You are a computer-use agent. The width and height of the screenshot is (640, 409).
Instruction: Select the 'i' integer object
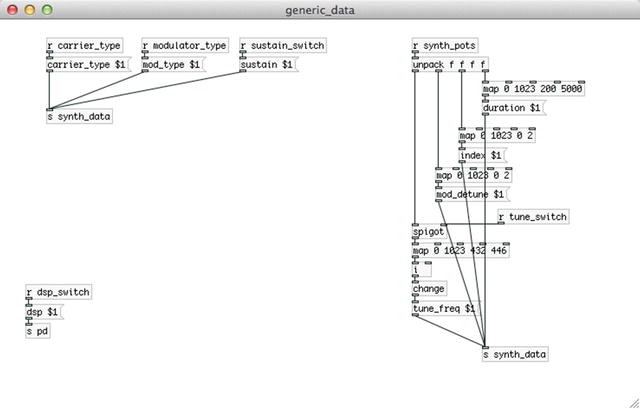tap(422, 269)
